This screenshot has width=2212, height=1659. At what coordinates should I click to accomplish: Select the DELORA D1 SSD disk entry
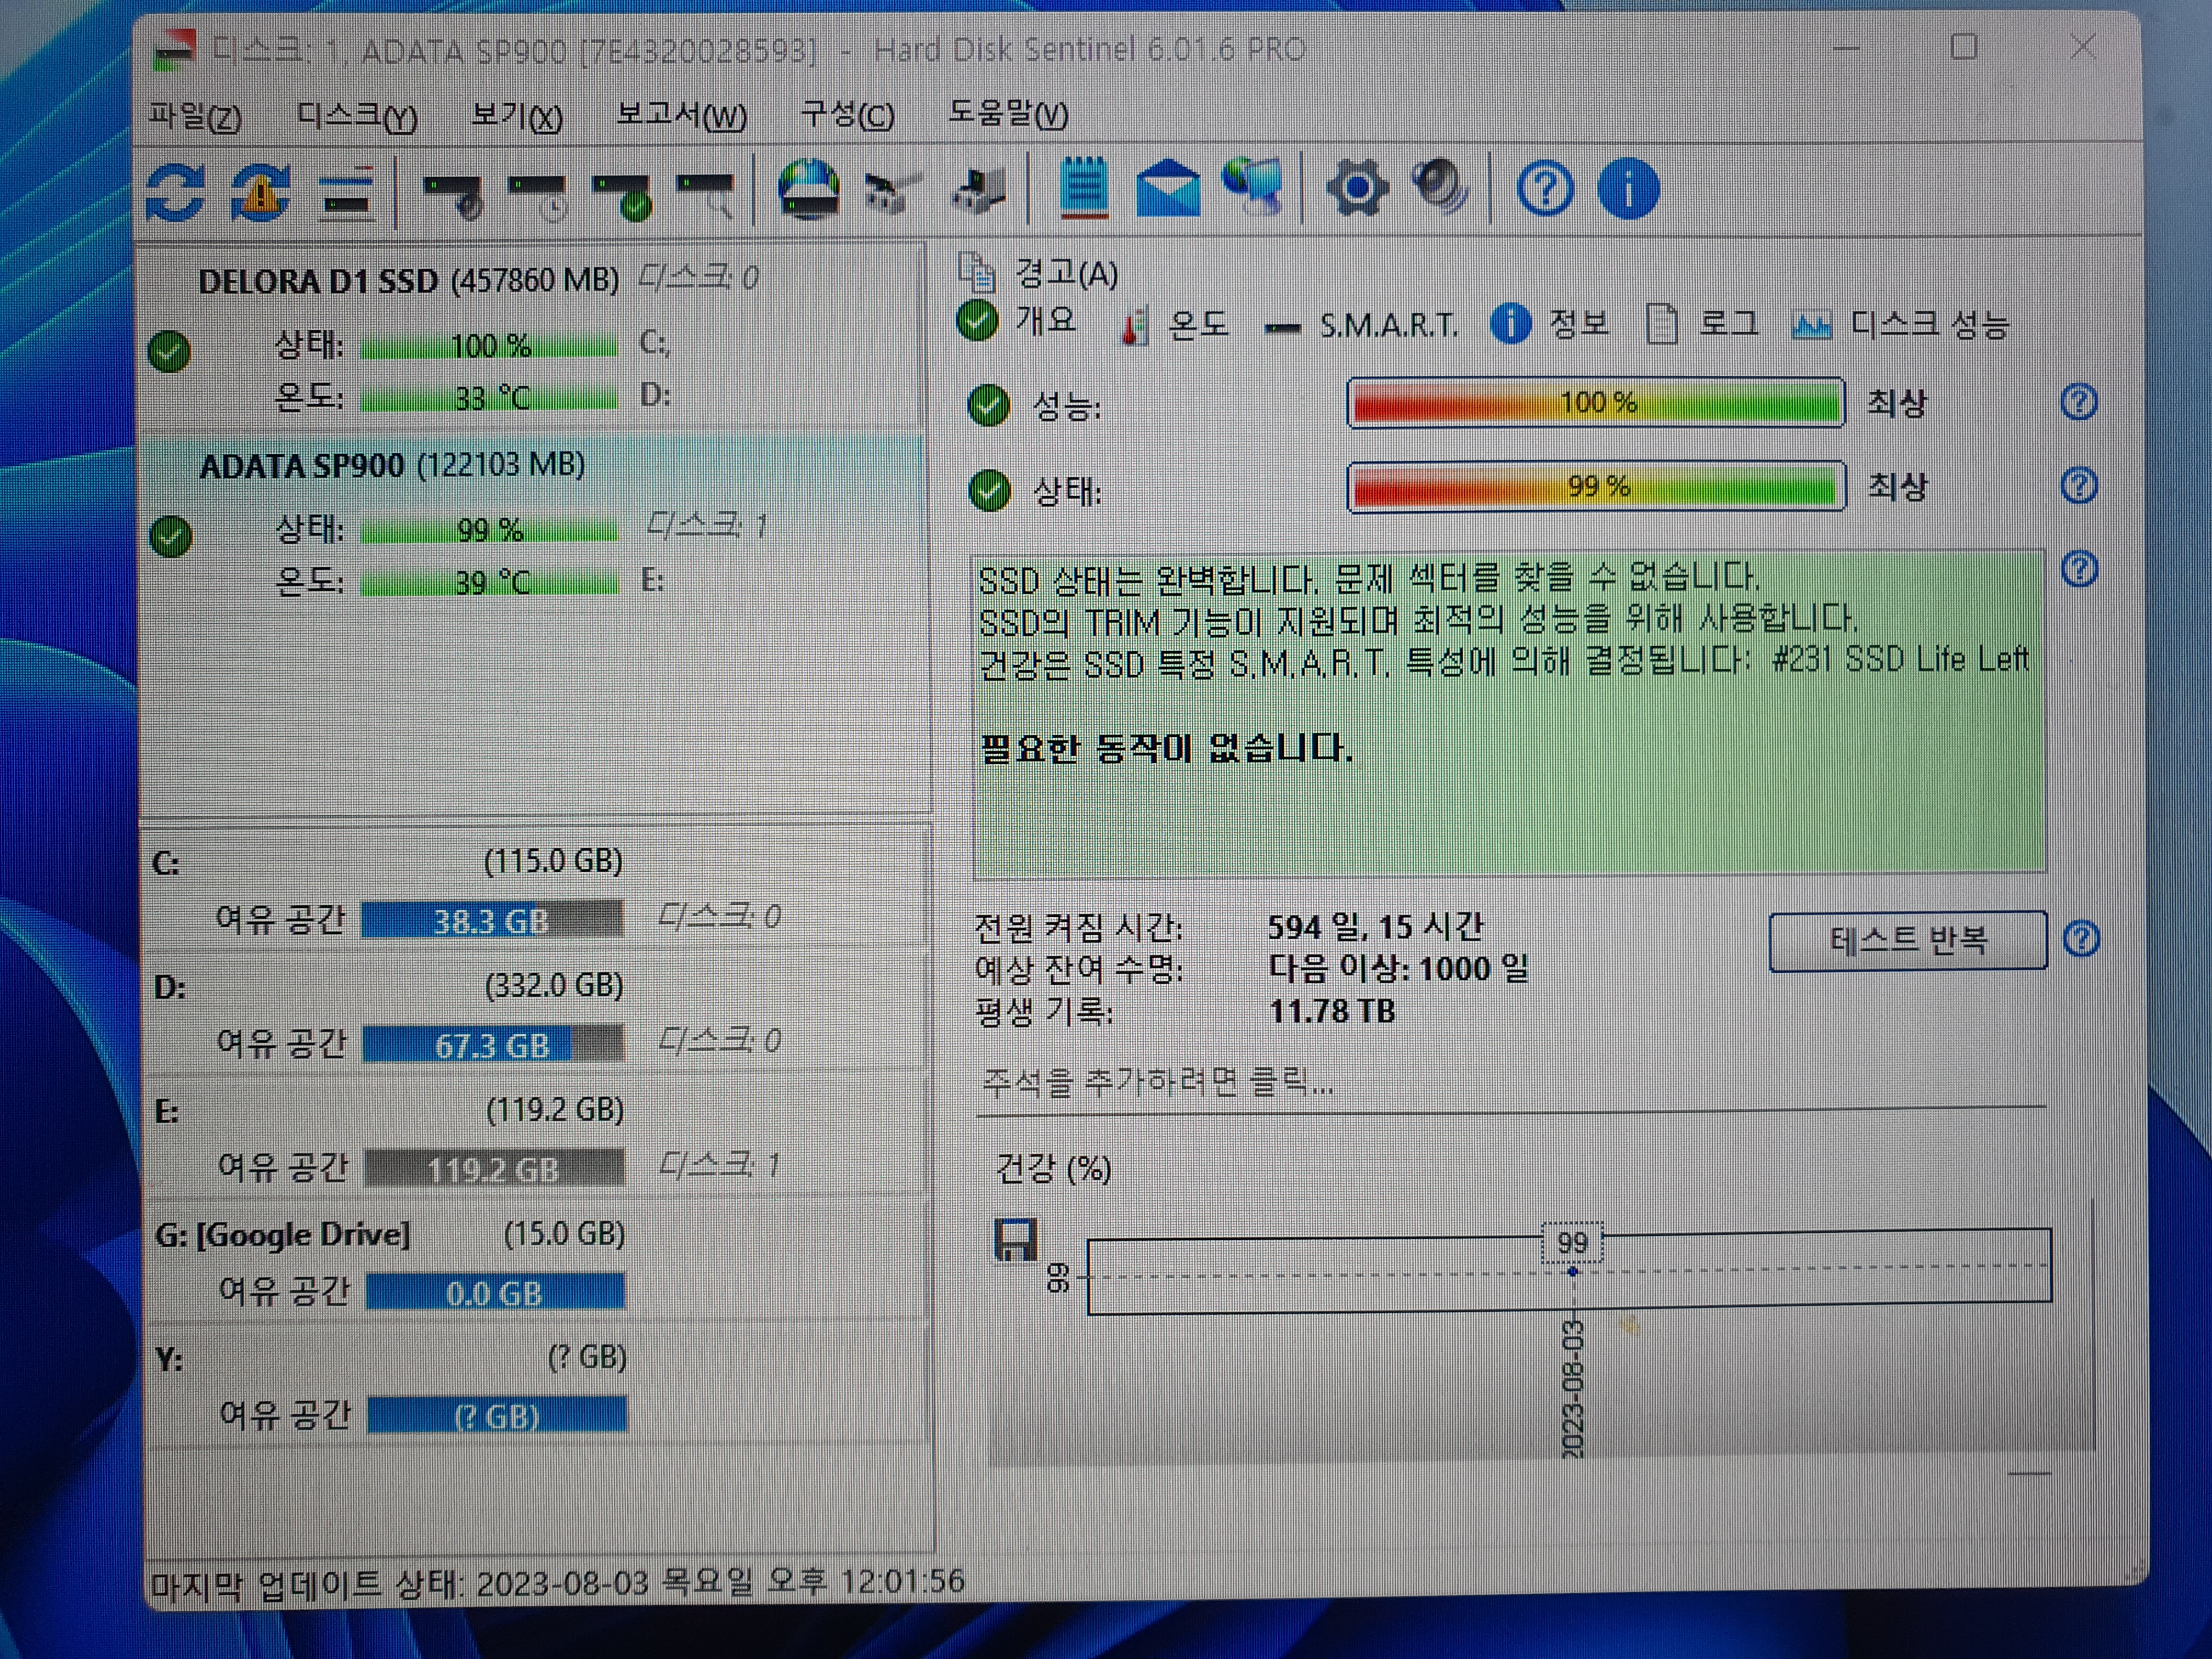532,337
